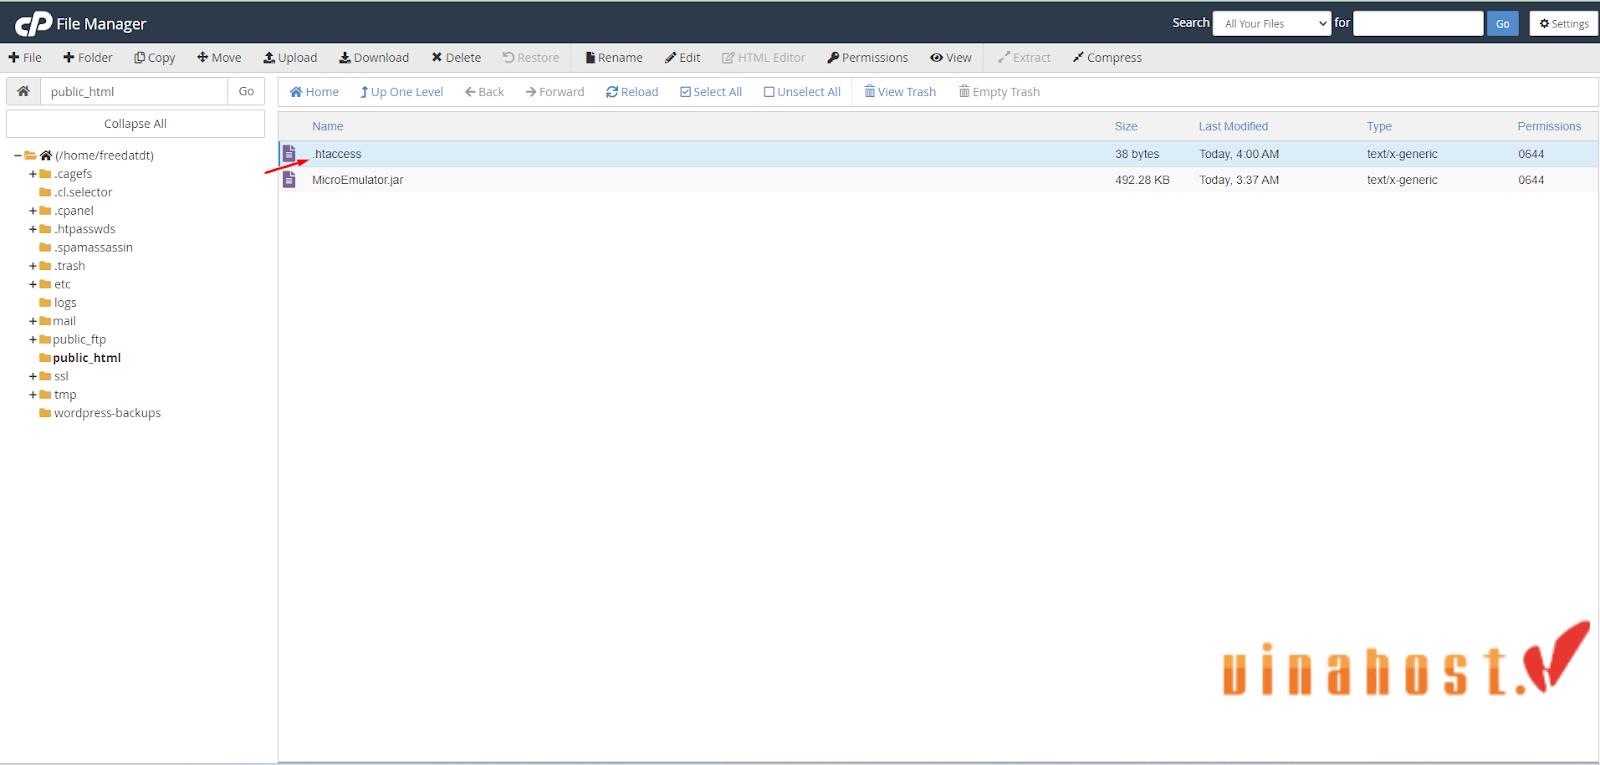The height and width of the screenshot is (765, 1600).
Task: Click the Compress toolbar button
Action: pyautogui.click(x=1107, y=58)
